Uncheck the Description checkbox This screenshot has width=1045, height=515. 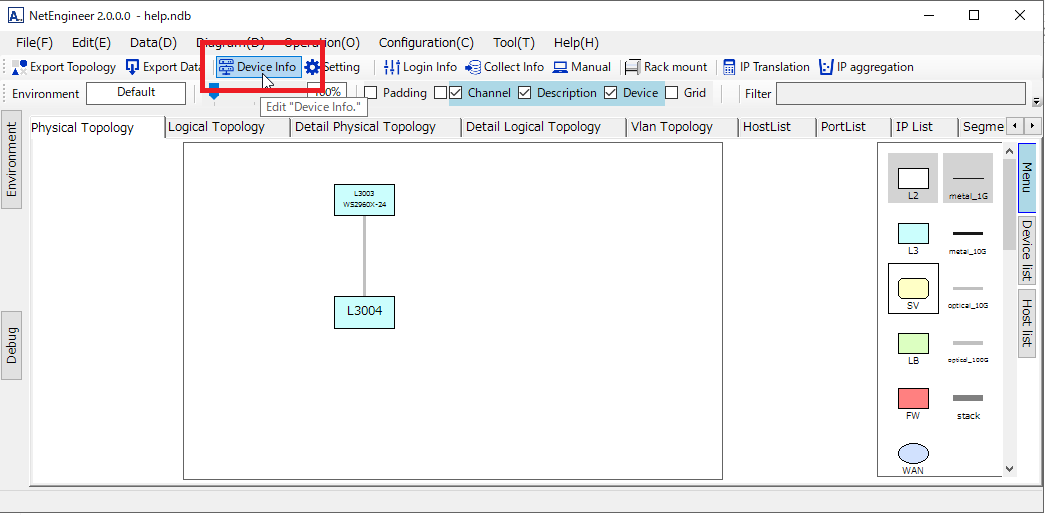[525, 93]
